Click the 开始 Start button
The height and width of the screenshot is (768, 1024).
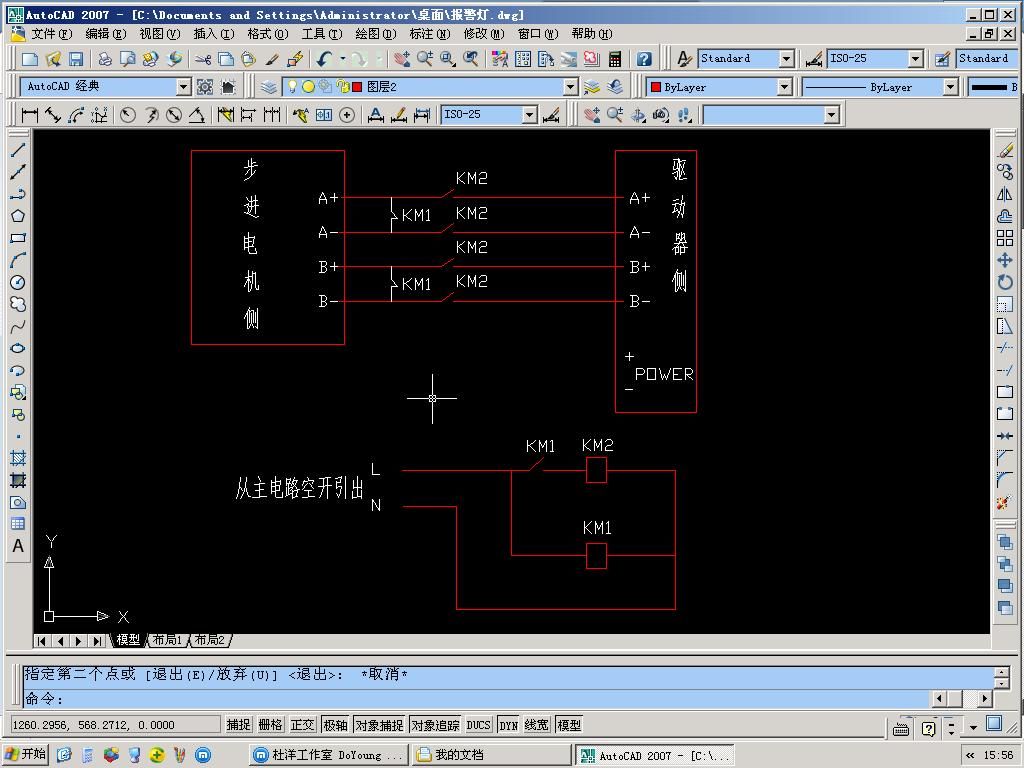click(x=26, y=754)
